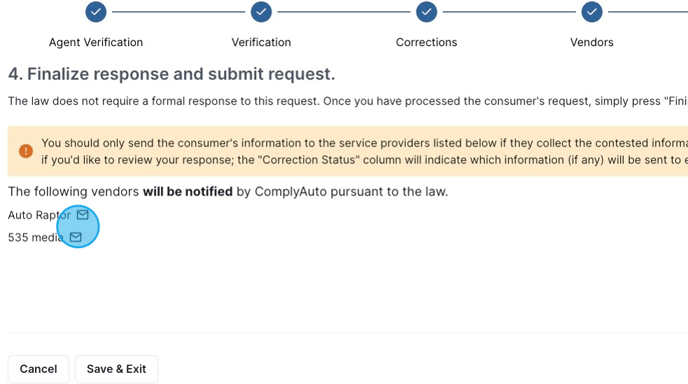Click the Vendors step checkmark circle

(592, 12)
